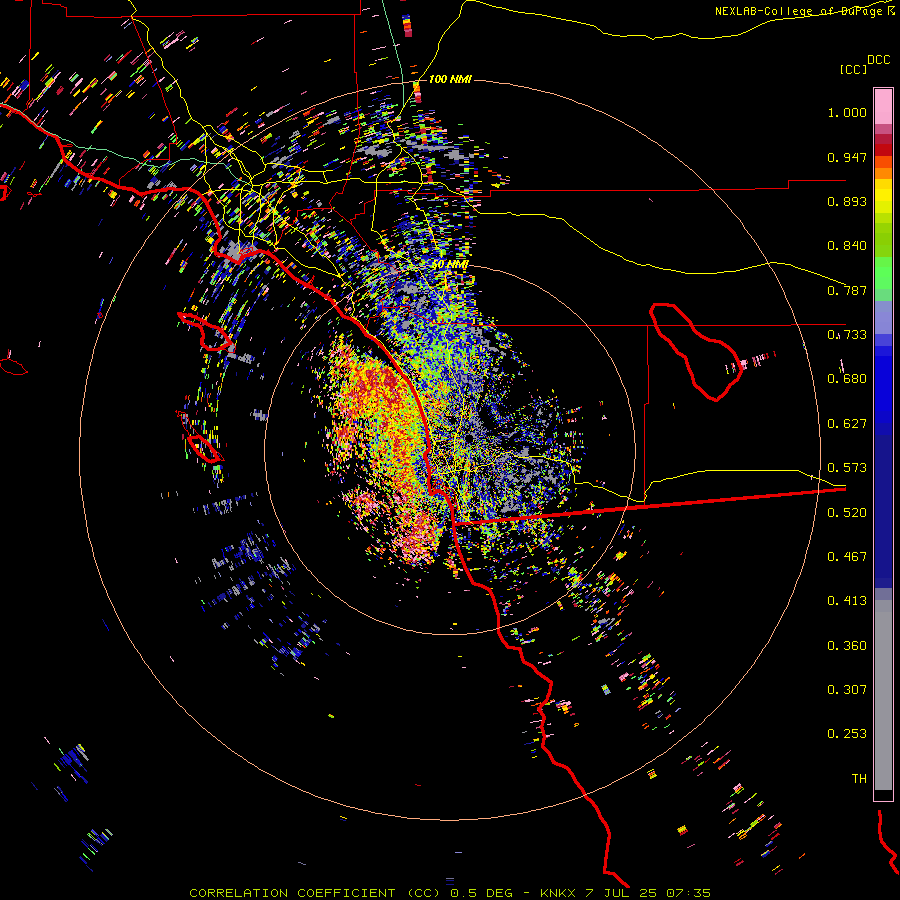Viewport: 900px width, 900px height.
Task: Click the 0.573 scale value
Action: [x=847, y=468]
